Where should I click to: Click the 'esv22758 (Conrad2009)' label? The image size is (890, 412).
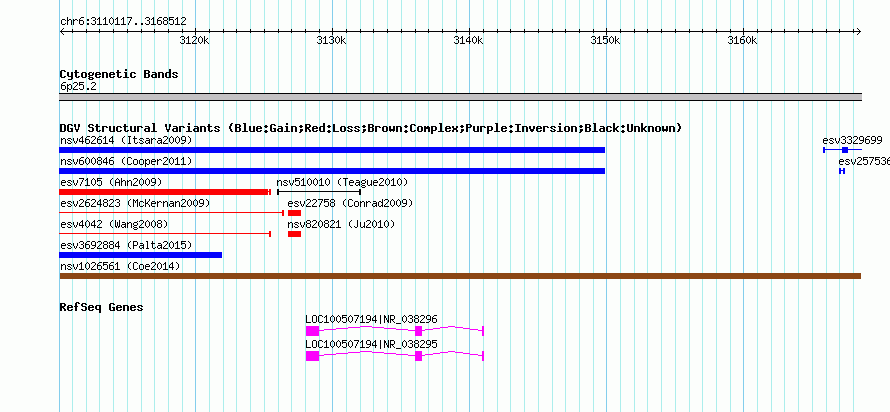pyautogui.click(x=350, y=203)
